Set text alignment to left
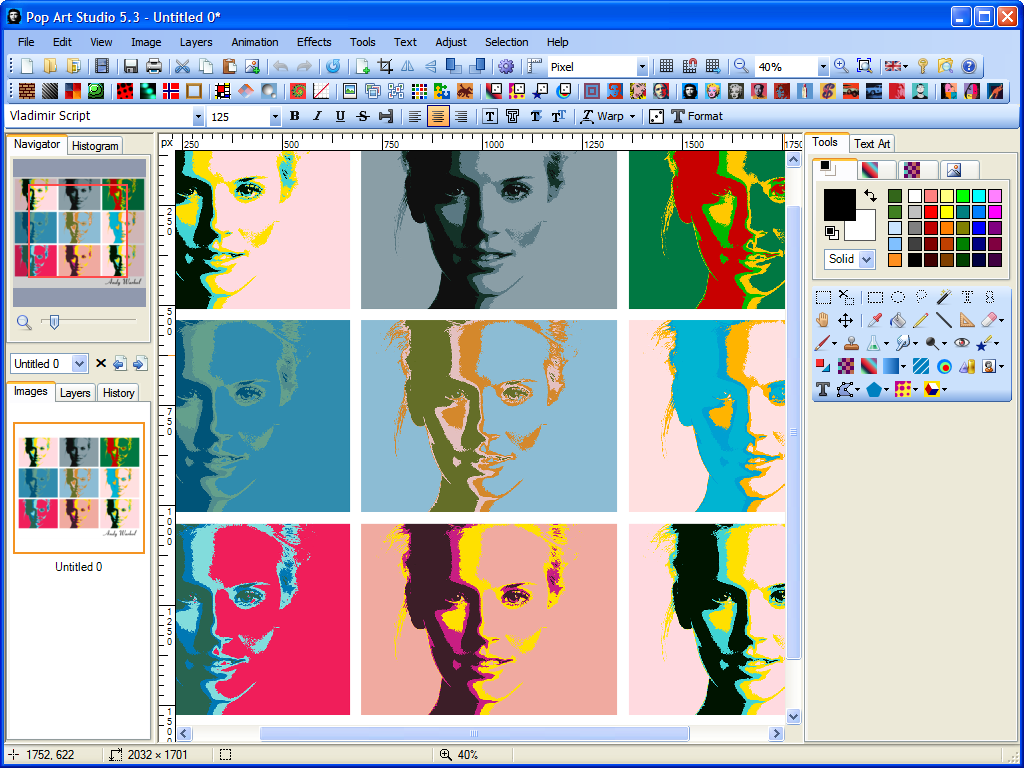The image size is (1024, 768). (415, 116)
